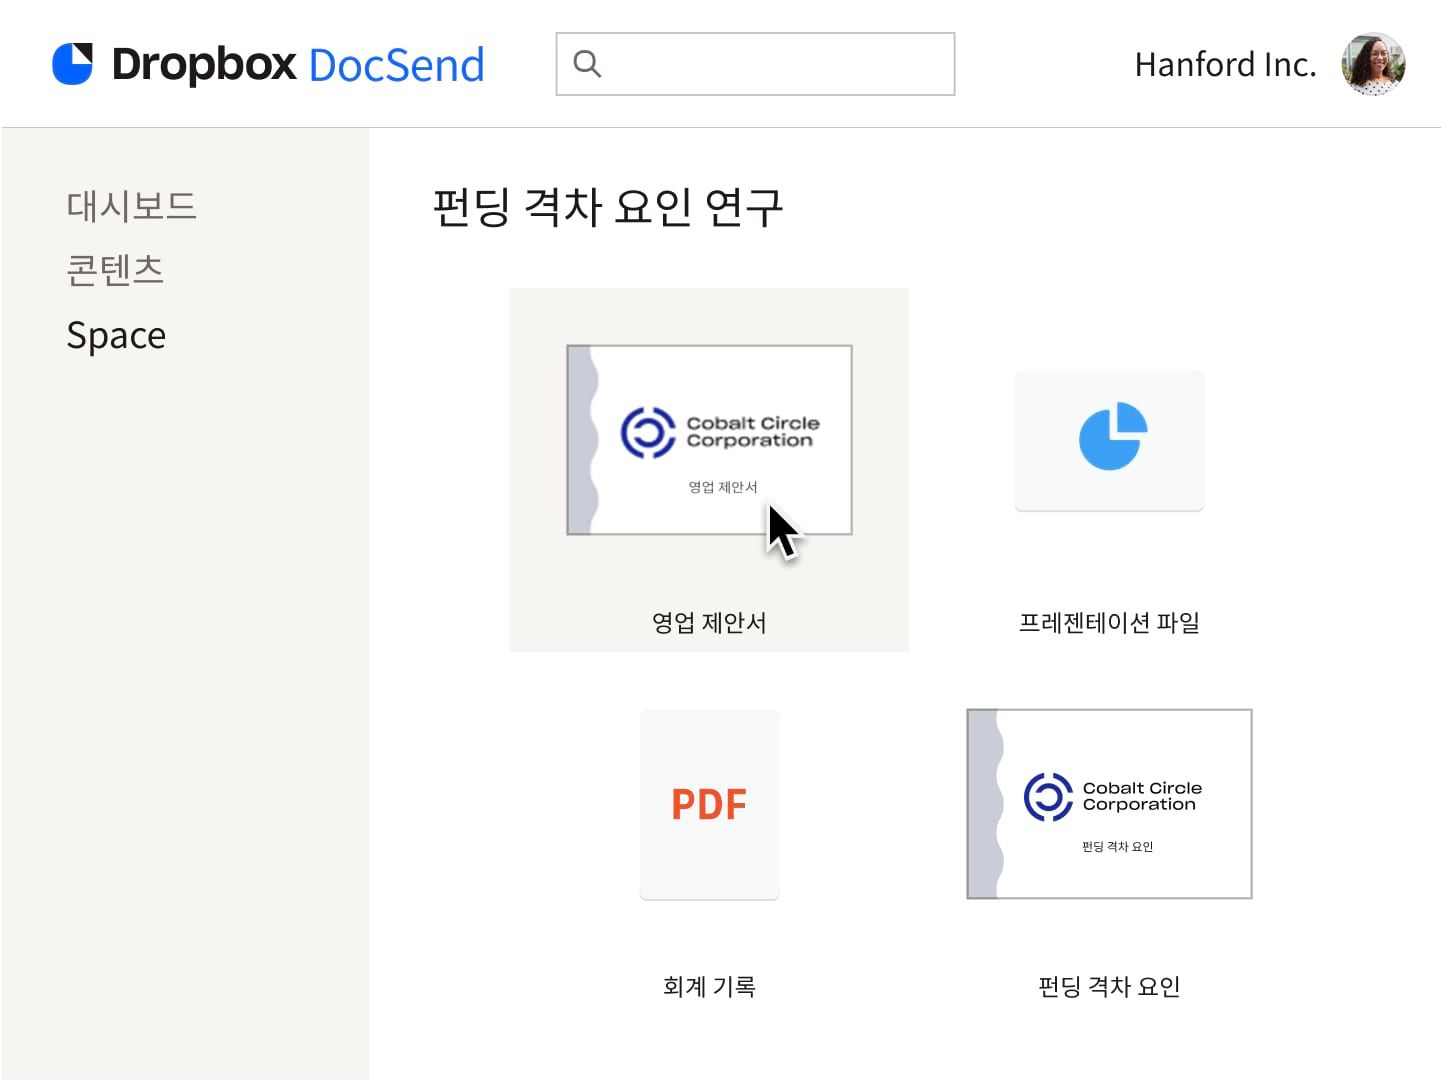Select Space in the sidebar

coord(115,334)
